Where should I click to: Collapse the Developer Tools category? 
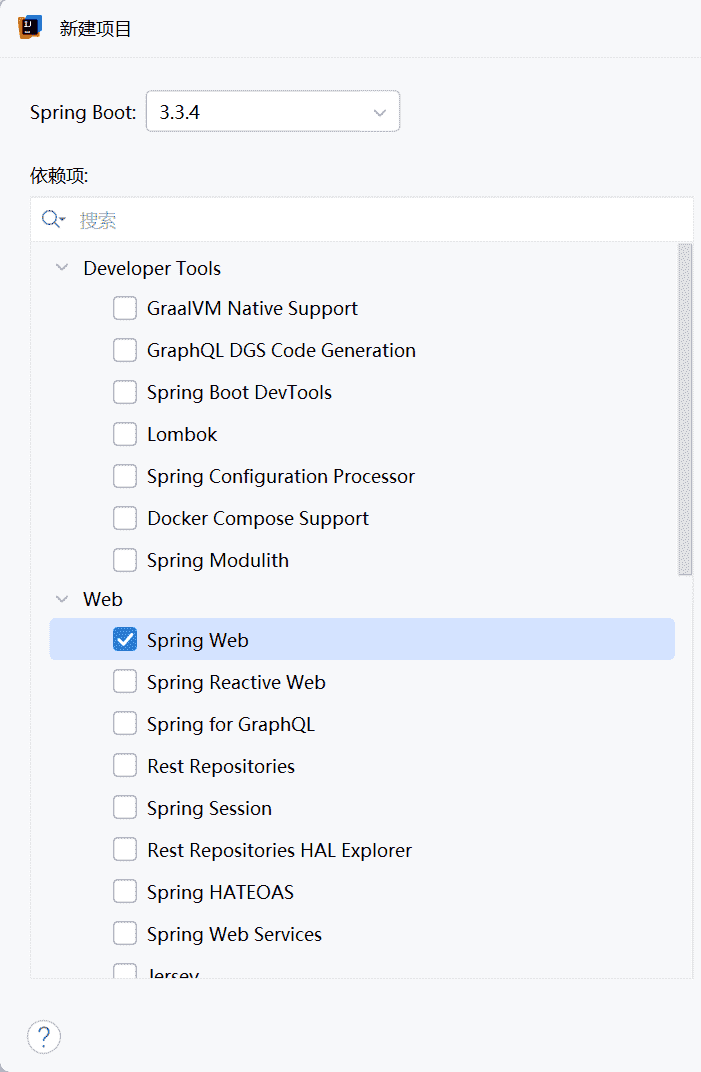(63, 268)
